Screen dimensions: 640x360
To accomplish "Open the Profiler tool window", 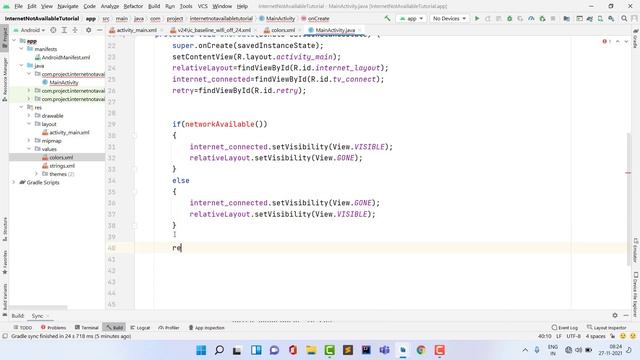I will coord(169,327).
